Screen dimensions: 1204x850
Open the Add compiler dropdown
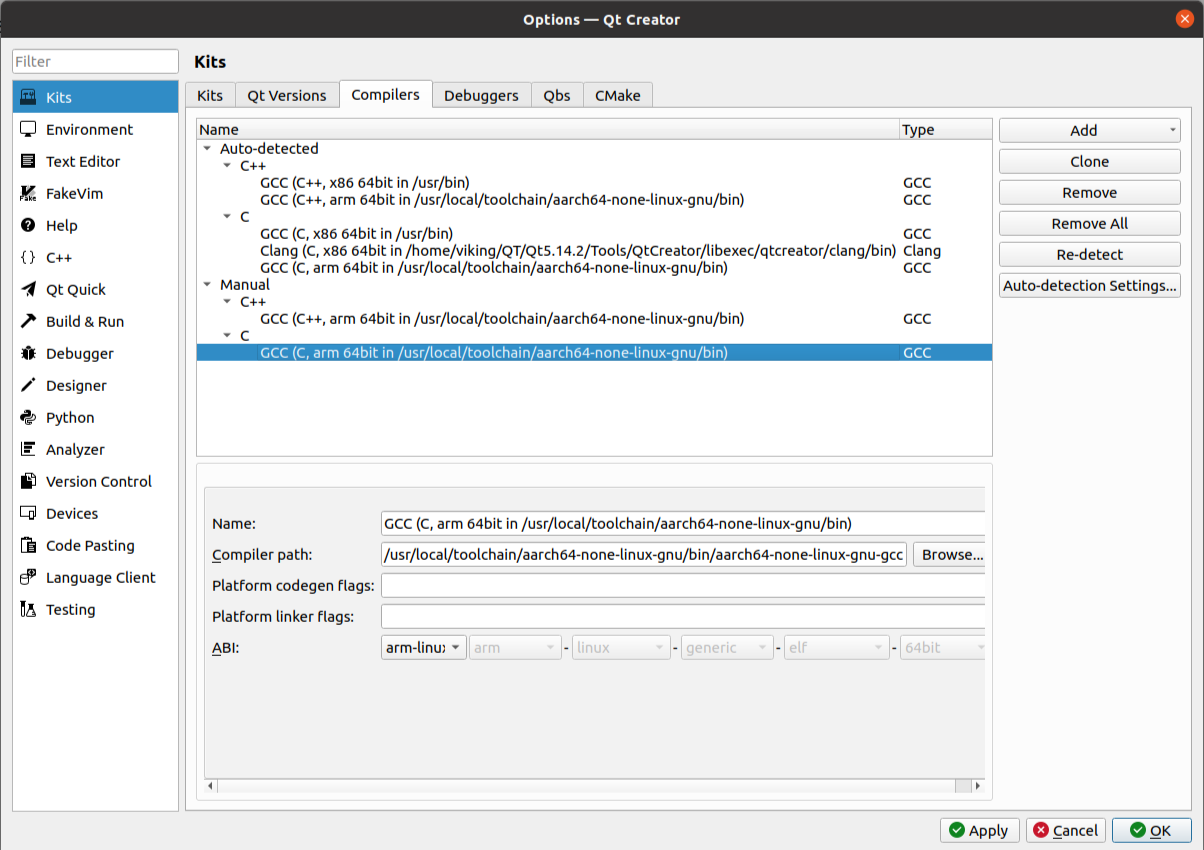point(1090,130)
